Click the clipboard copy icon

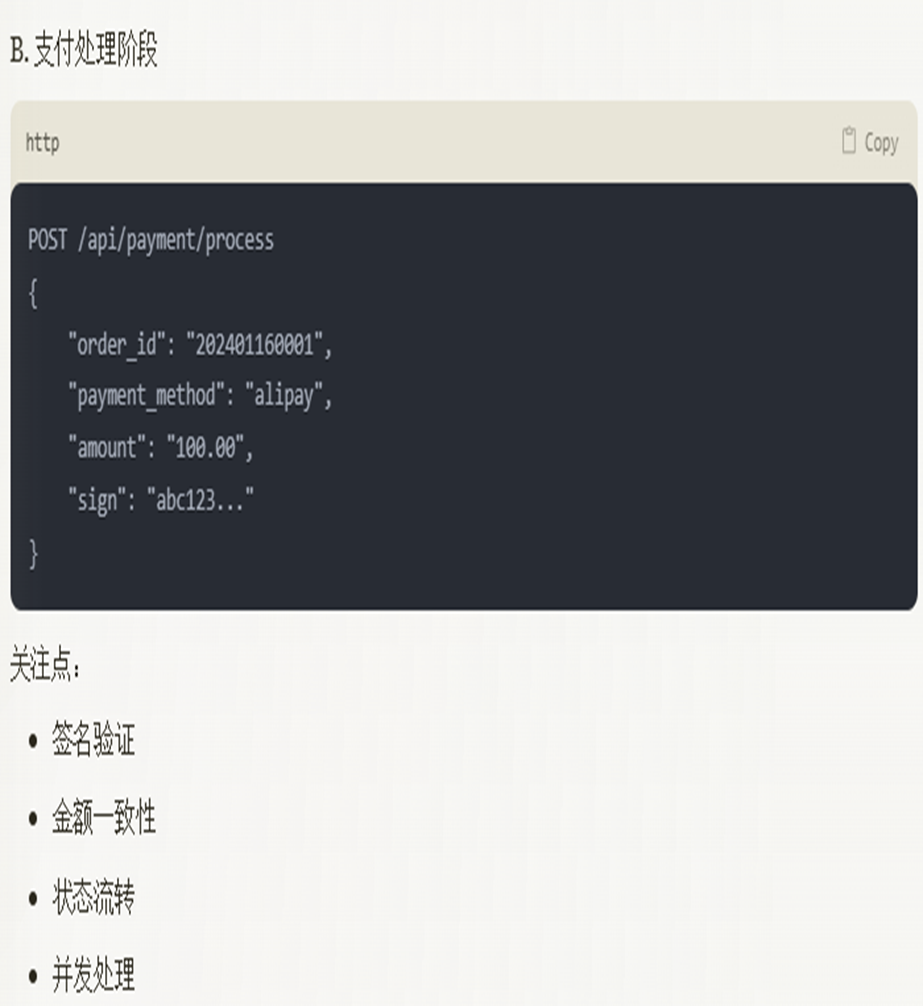coord(848,141)
